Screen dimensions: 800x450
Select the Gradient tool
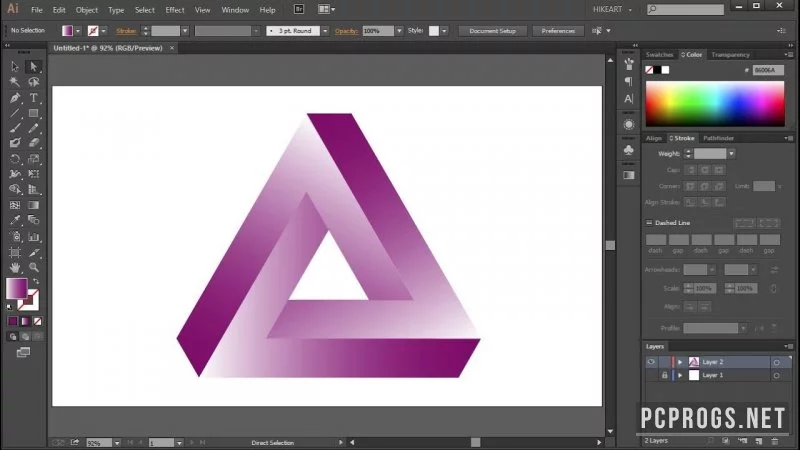point(34,205)
